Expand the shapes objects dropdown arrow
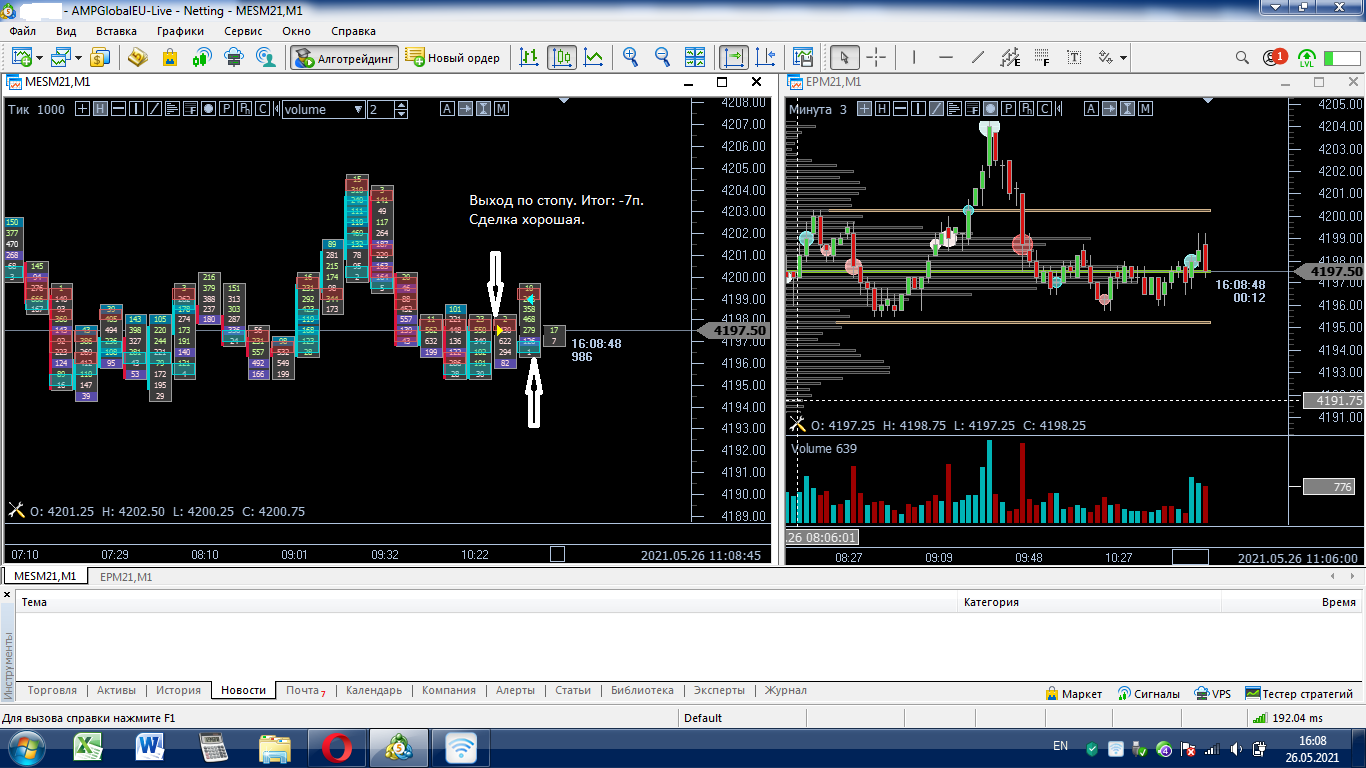 [x=1124, y=58]
